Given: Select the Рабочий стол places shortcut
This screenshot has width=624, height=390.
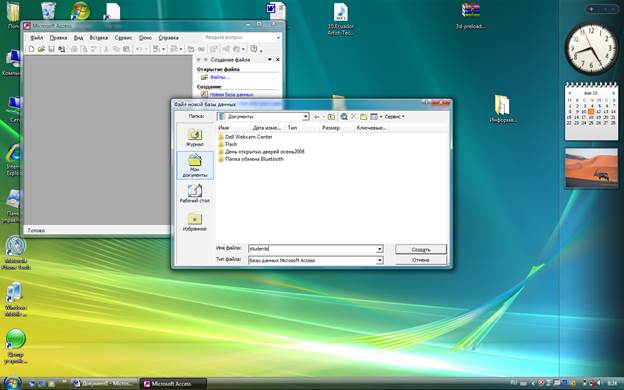Looking at the screenshot, I should pos(195,194).
